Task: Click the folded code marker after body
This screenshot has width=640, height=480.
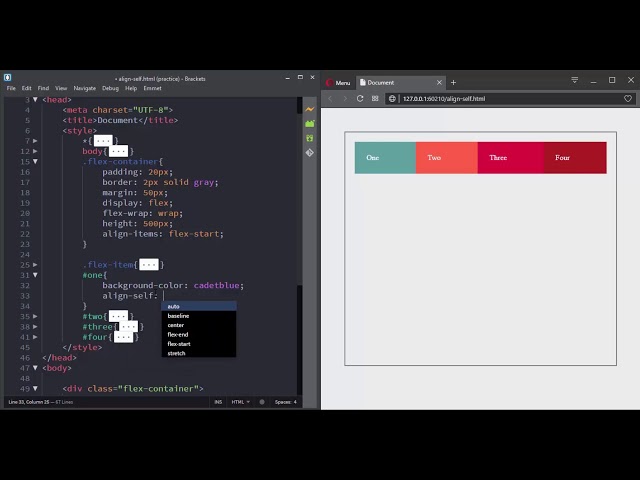Action: pos(118,151)
